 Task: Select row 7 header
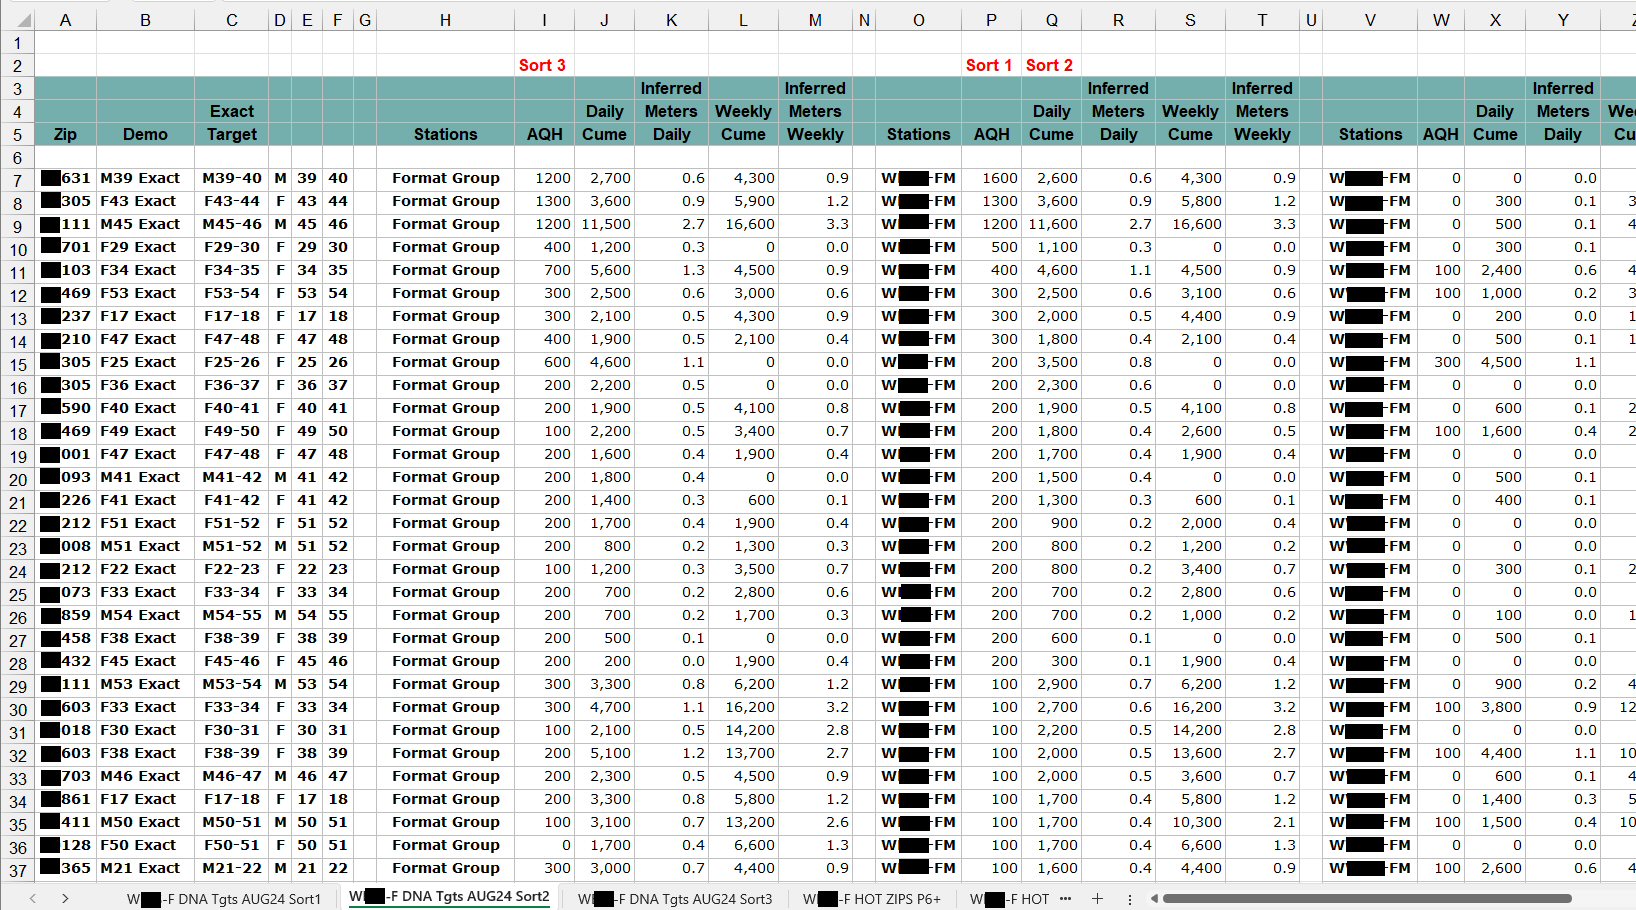17,181
